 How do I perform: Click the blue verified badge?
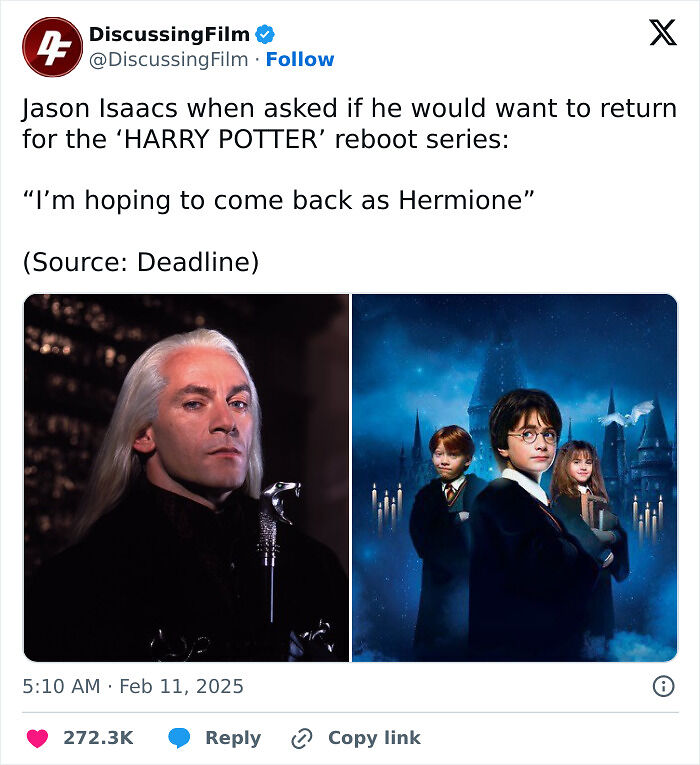click(265, 35)
